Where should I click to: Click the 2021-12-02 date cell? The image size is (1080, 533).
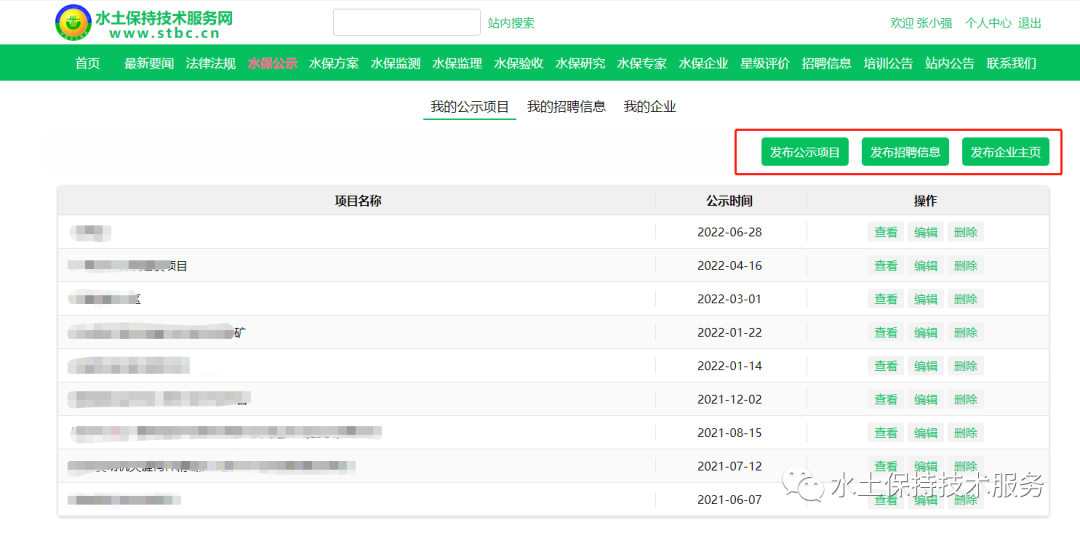[729, 399]
